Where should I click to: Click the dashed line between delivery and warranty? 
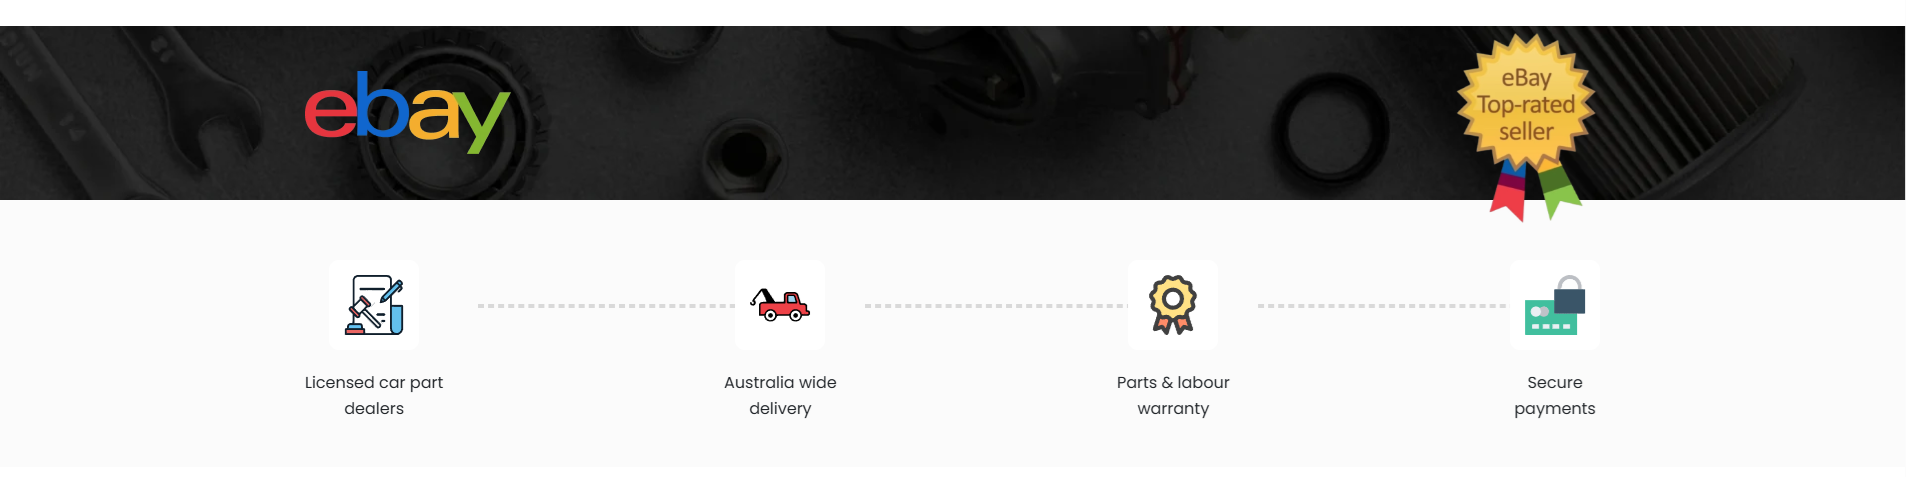click(x=996, y=306)
